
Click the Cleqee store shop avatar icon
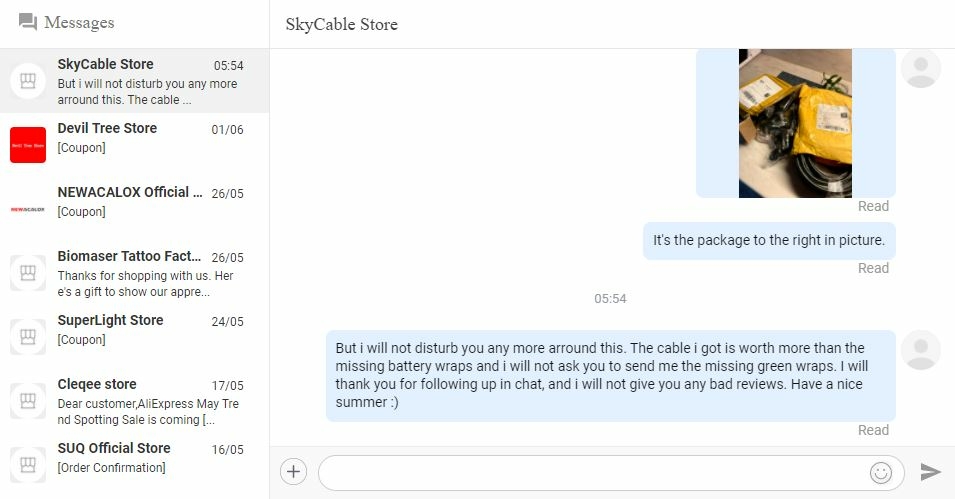(x=28, y=400)
